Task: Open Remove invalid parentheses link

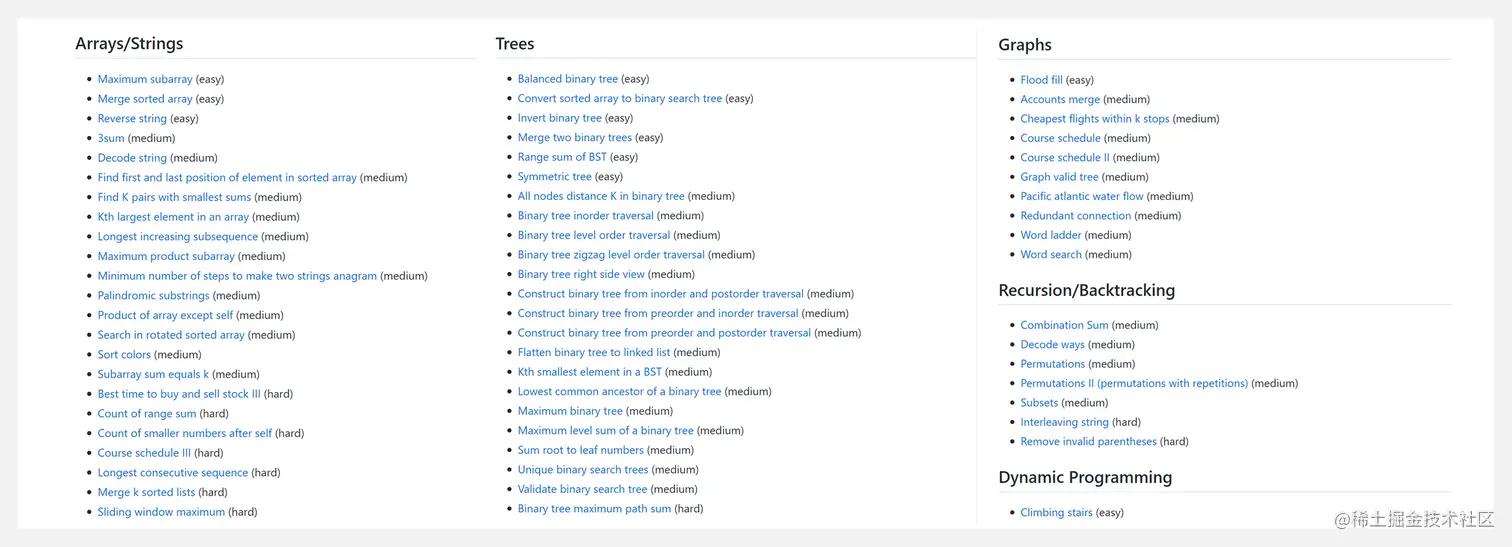Action: click(x=1089, y=442)
